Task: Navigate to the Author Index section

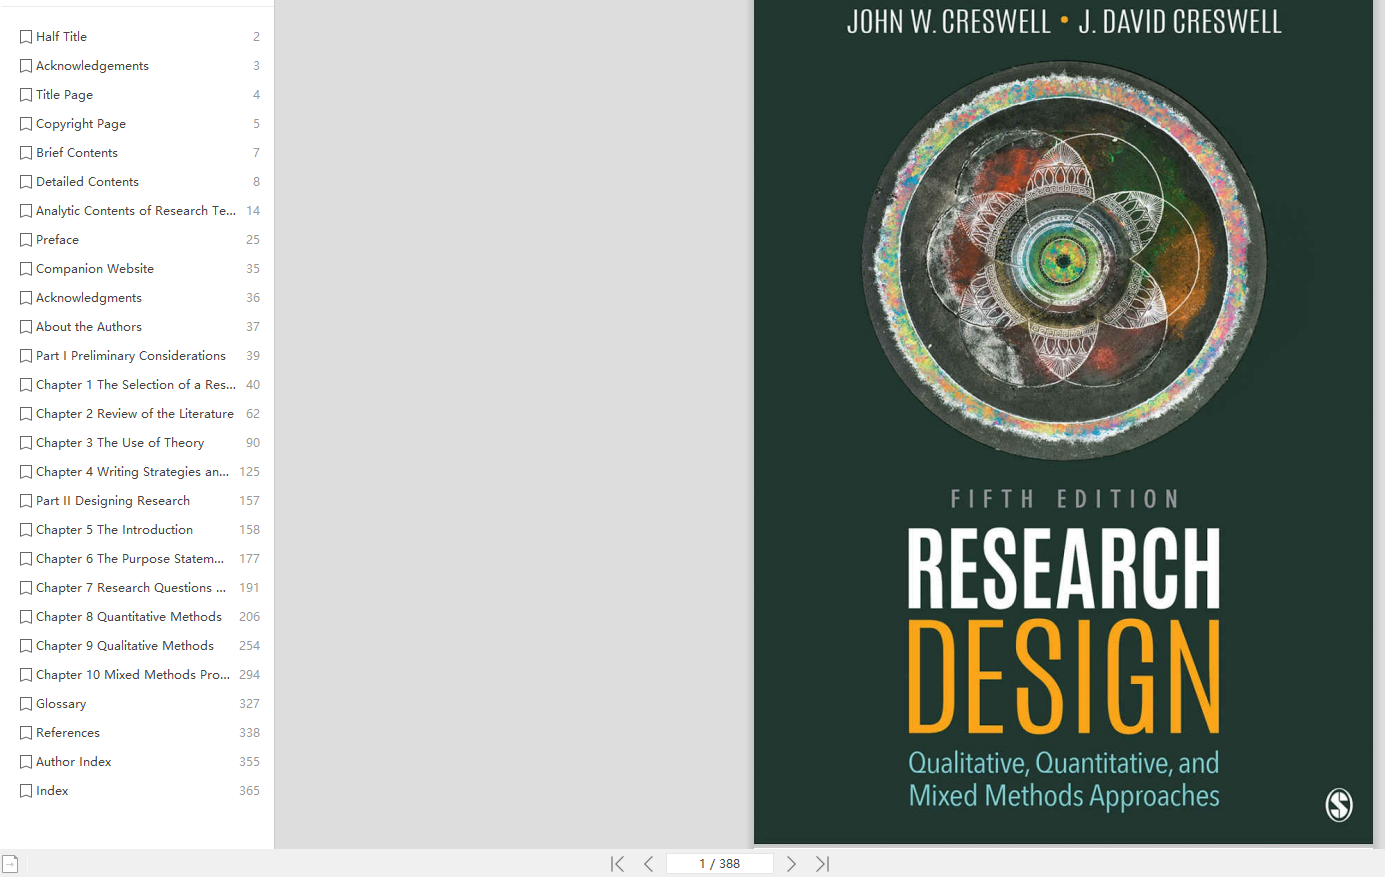Action: (74, 761)
